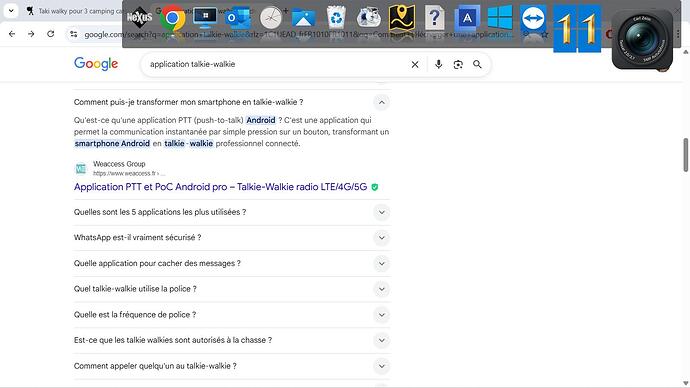Go forward in browser history
690x388 pixels.
pyautogui.click(x=31, y=34)
